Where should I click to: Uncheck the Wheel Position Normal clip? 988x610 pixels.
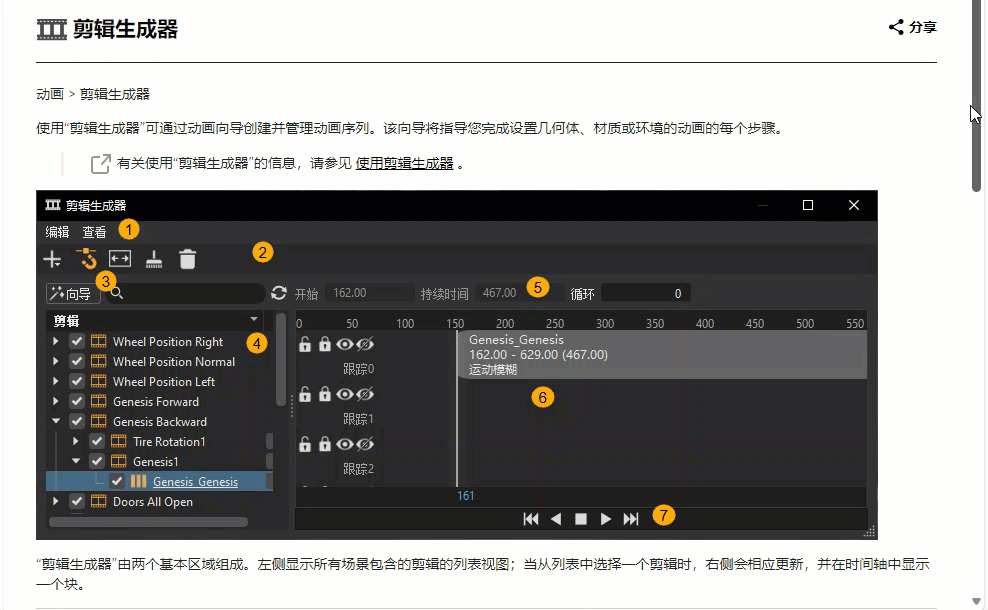pyautogui.click(x=77, y=362)
